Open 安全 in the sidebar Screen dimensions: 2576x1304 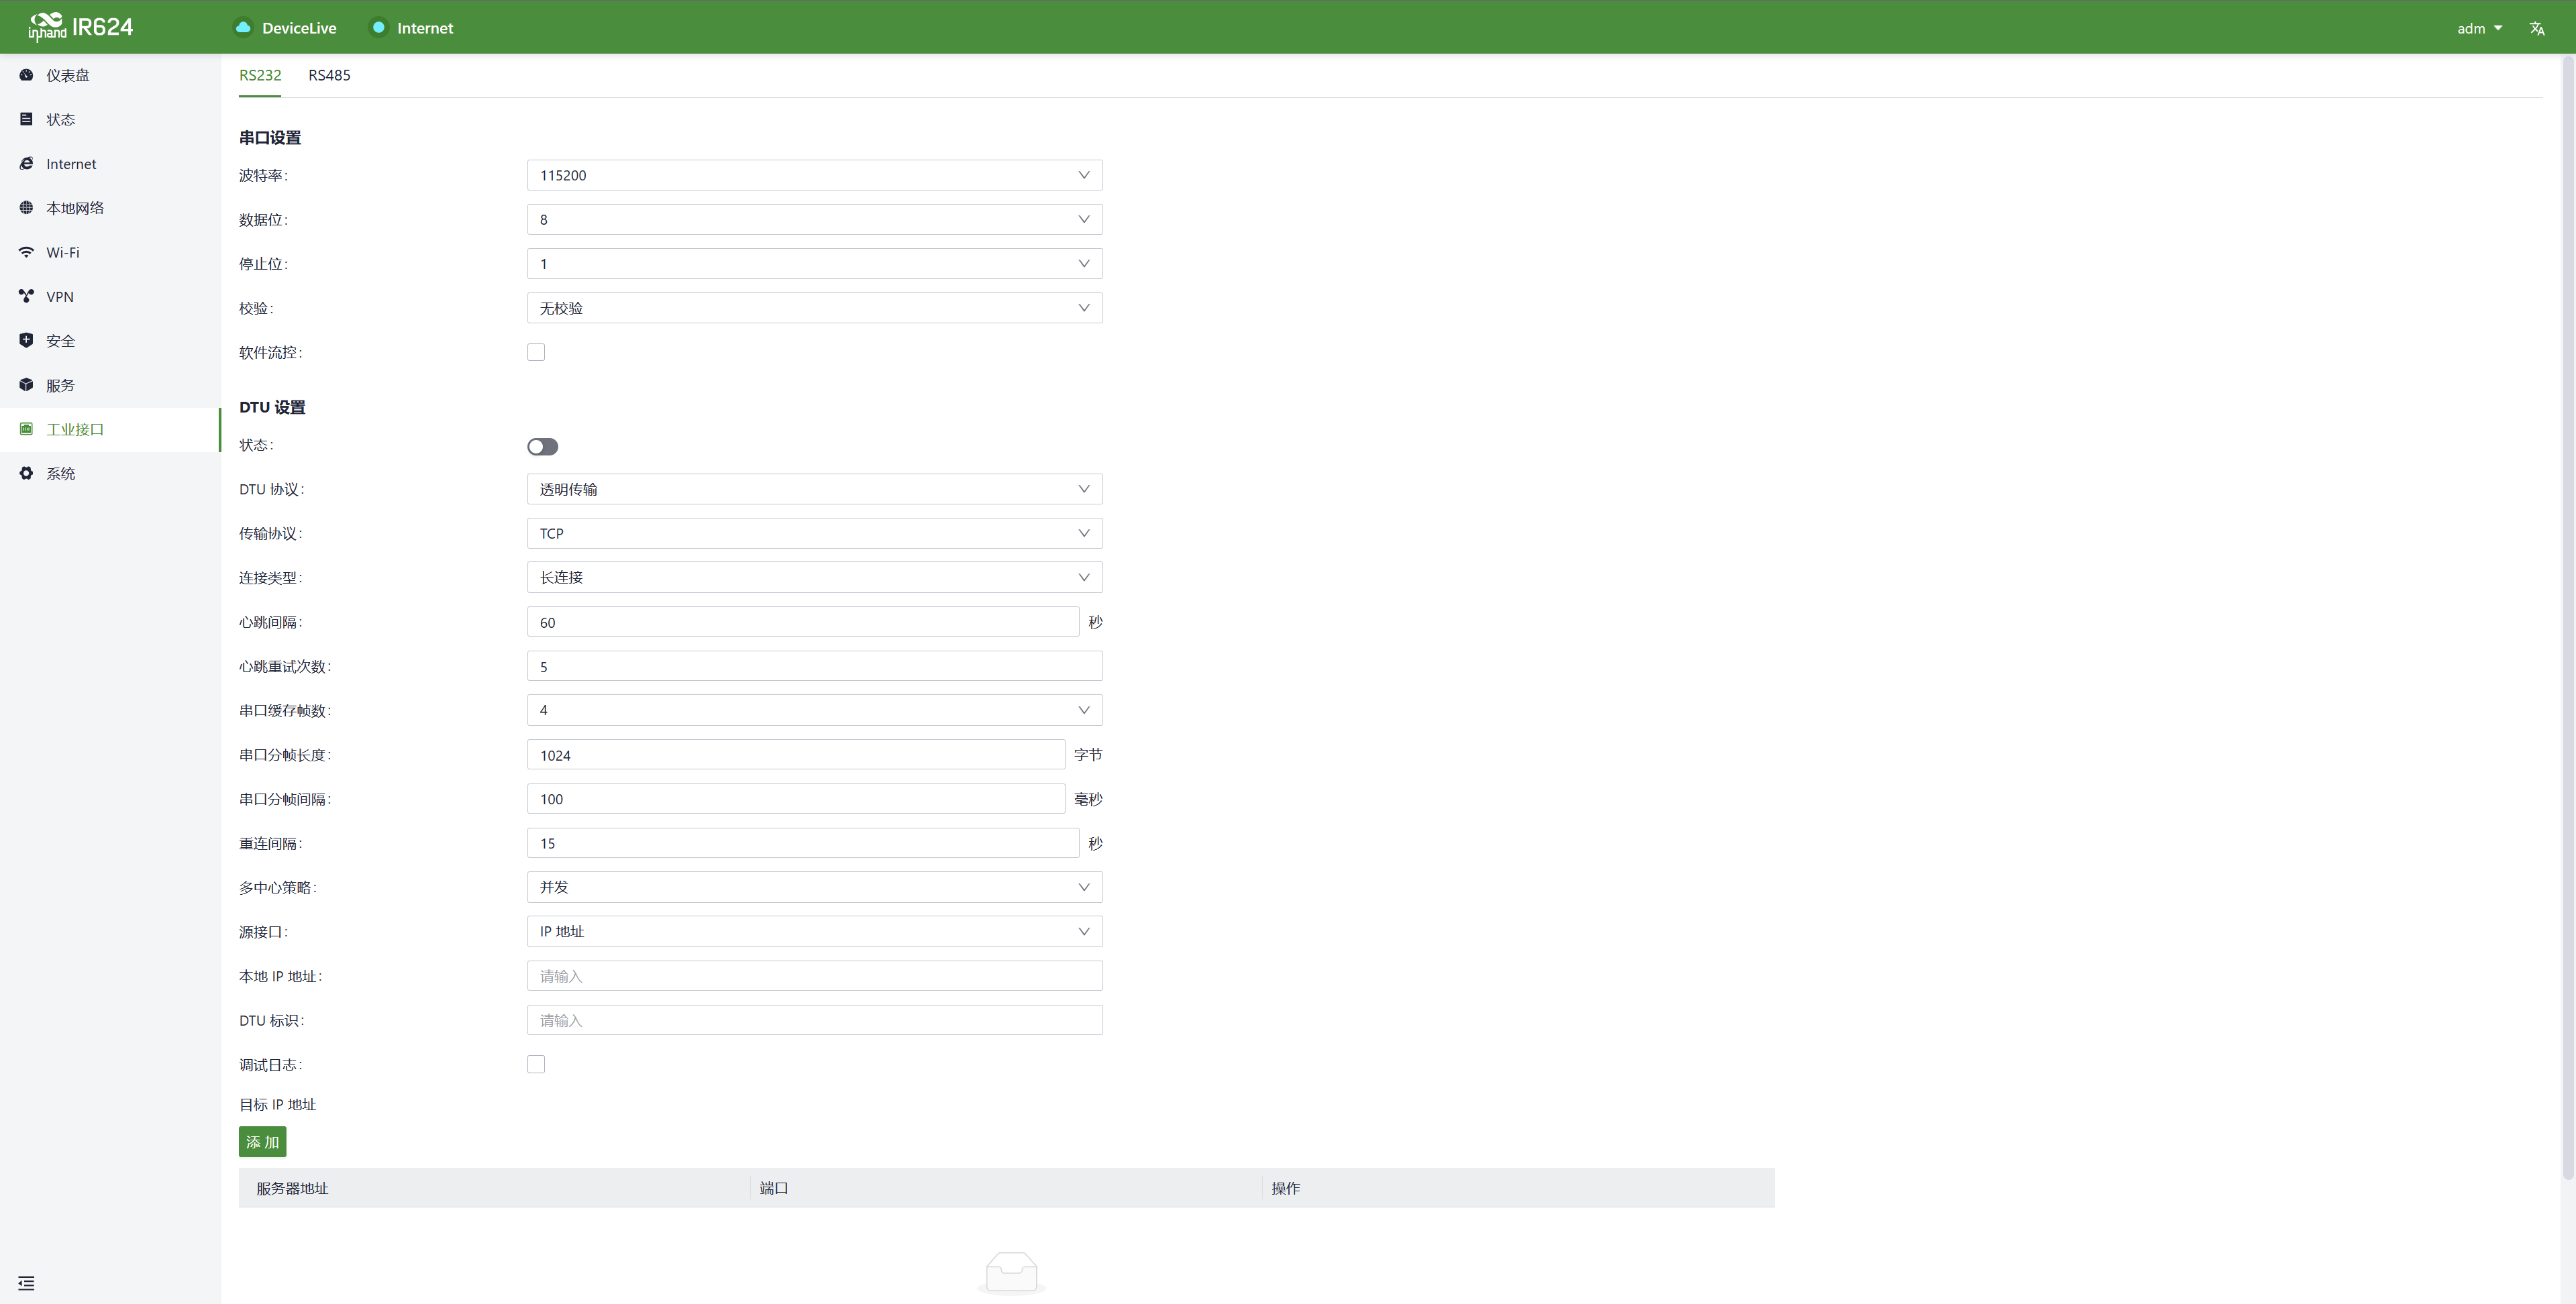(110, 340)
